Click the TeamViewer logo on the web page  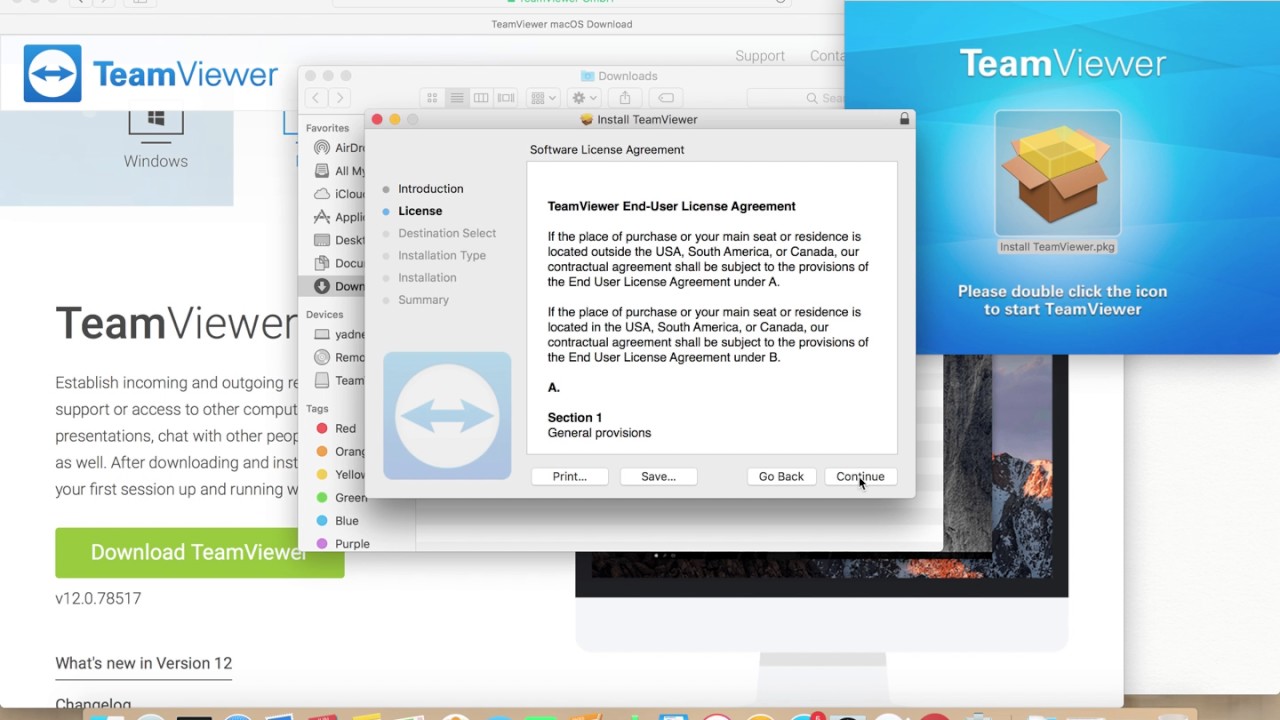(x=150, y=73)
